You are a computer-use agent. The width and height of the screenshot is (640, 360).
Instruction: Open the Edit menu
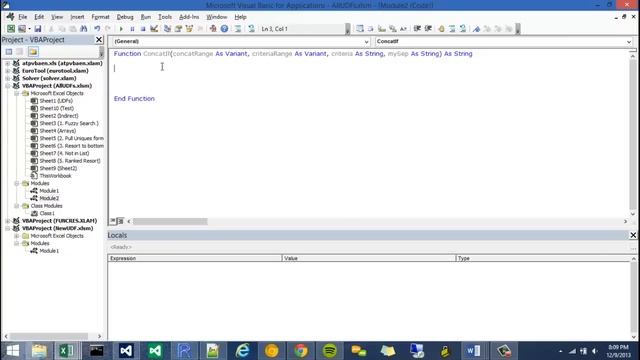39,17
